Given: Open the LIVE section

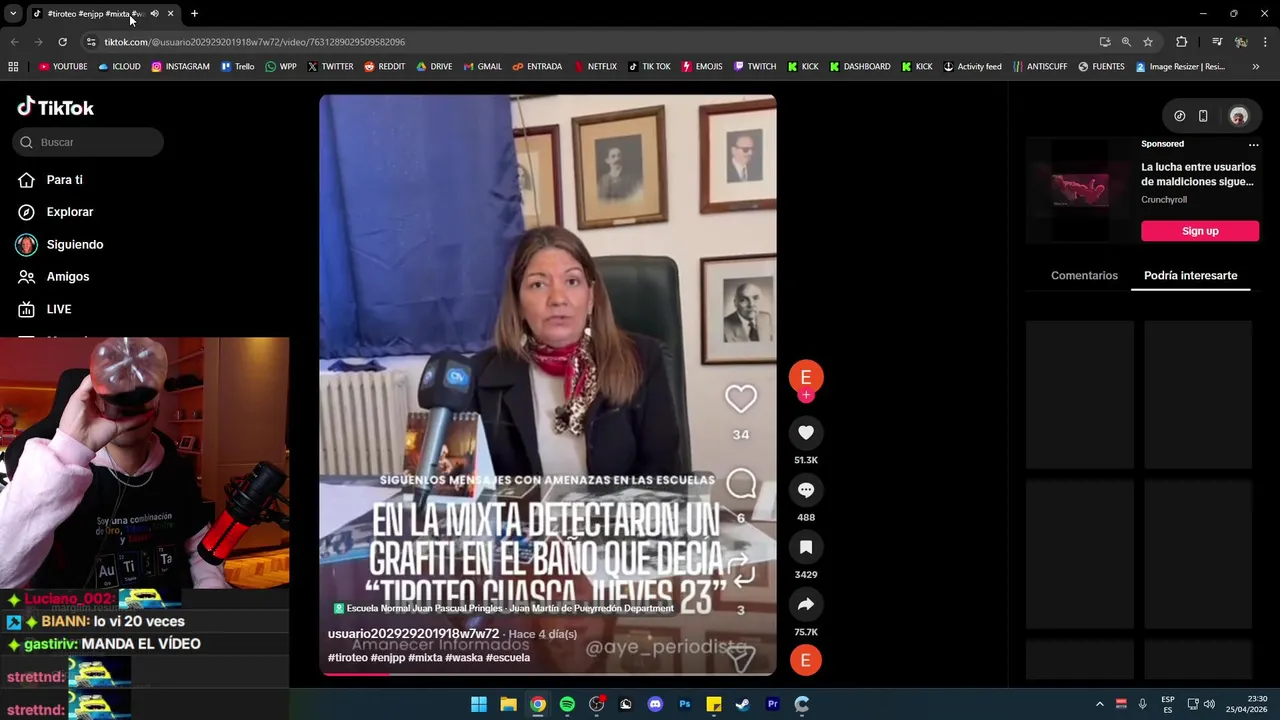Looking at the screenshot, I should click(x=58, y=309).
